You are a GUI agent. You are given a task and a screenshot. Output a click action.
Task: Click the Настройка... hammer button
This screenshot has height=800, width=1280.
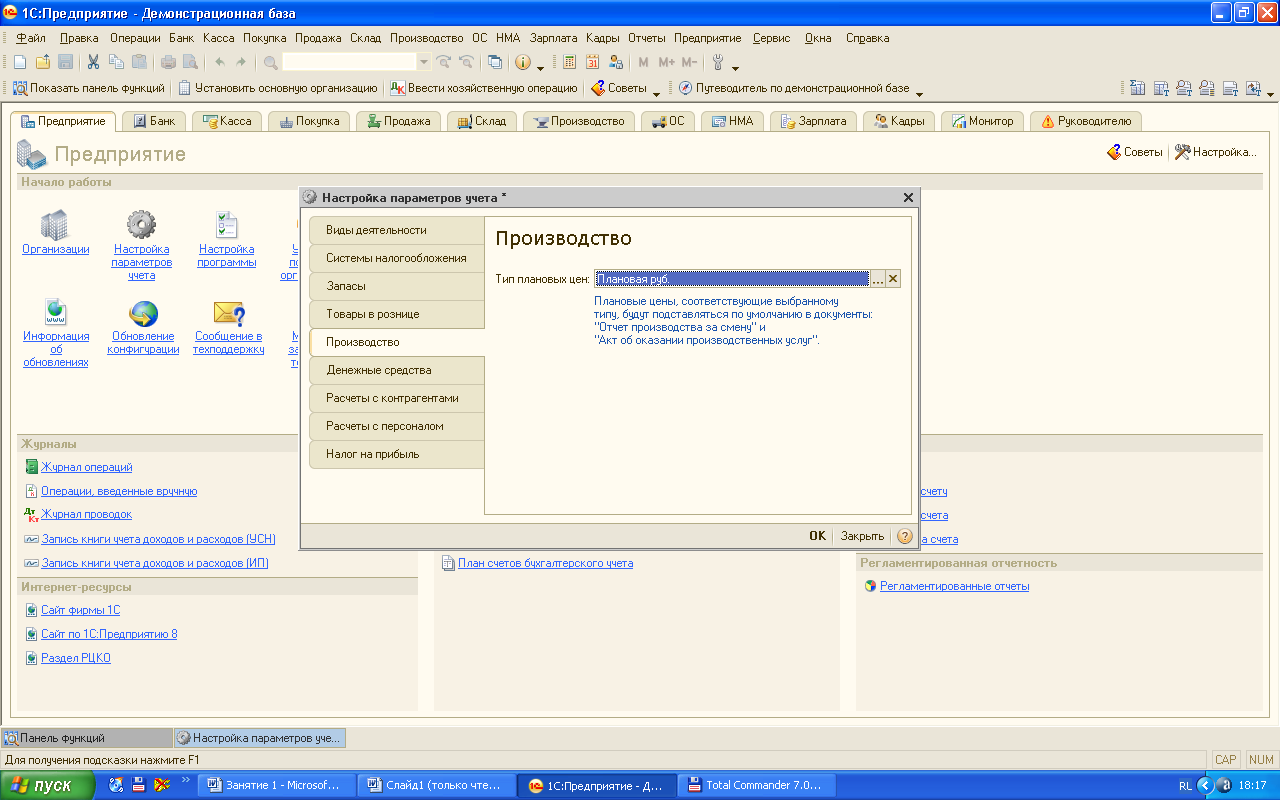coord(1215,152)
